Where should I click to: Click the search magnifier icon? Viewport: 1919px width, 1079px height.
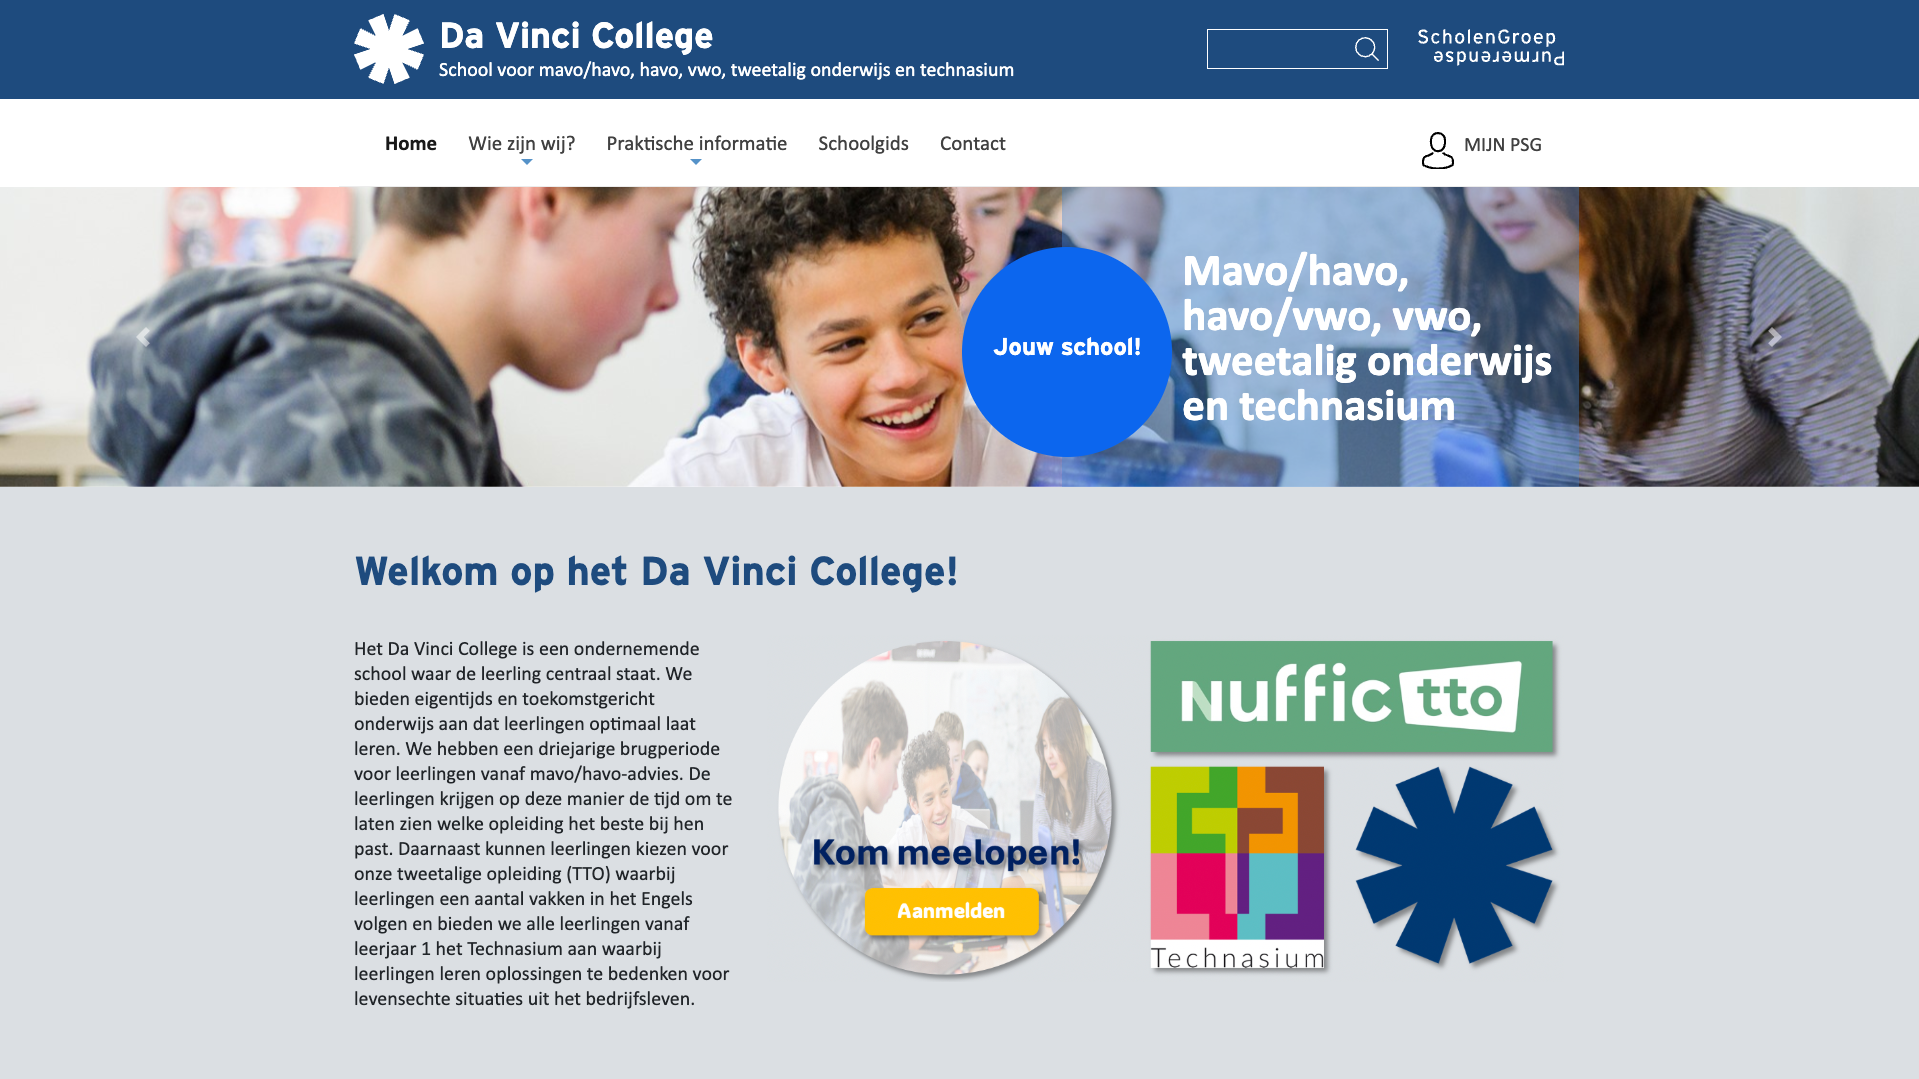click(1366, 49)
